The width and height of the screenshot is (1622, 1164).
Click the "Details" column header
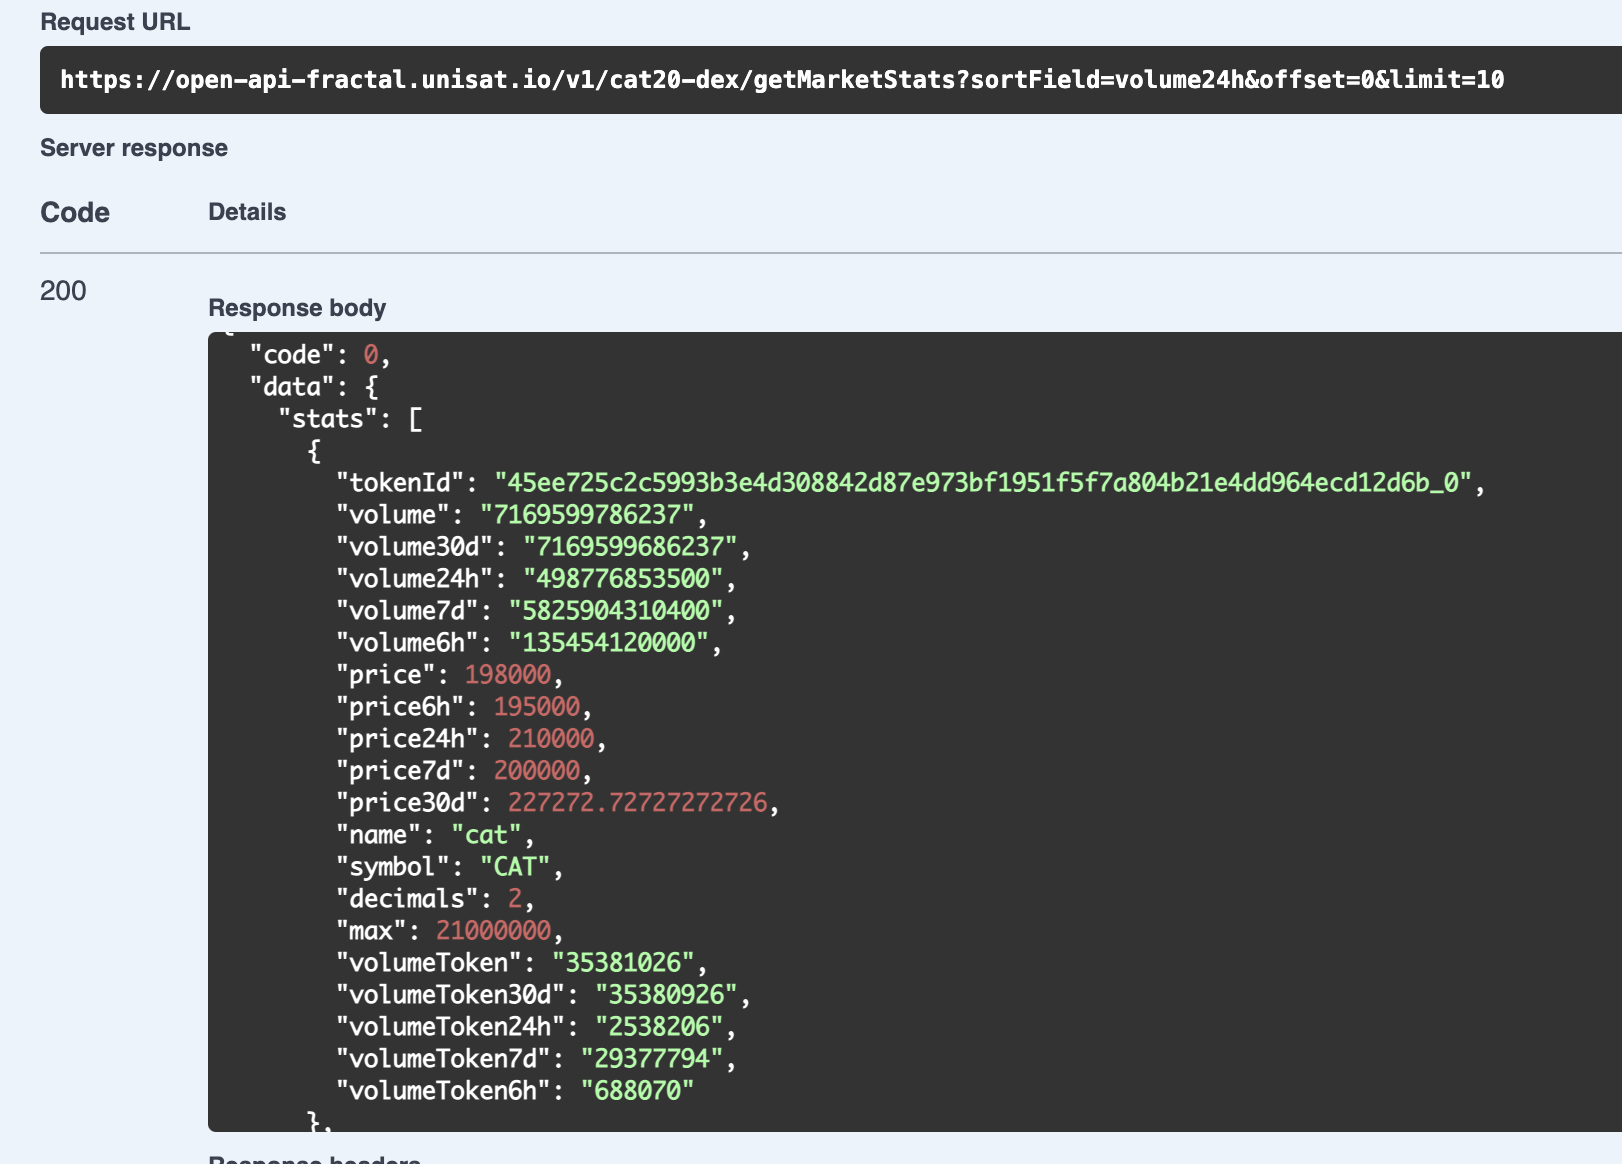[x=247, y=212]
